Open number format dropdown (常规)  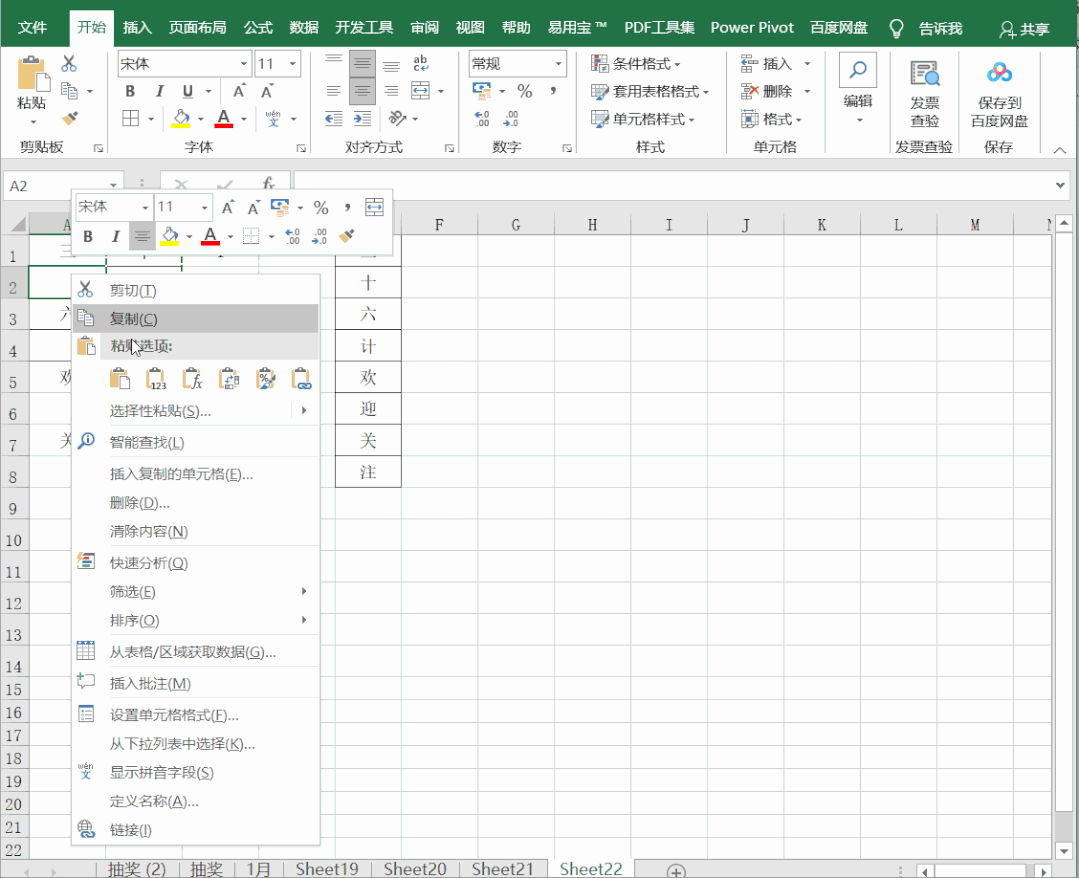click(558, 64)
